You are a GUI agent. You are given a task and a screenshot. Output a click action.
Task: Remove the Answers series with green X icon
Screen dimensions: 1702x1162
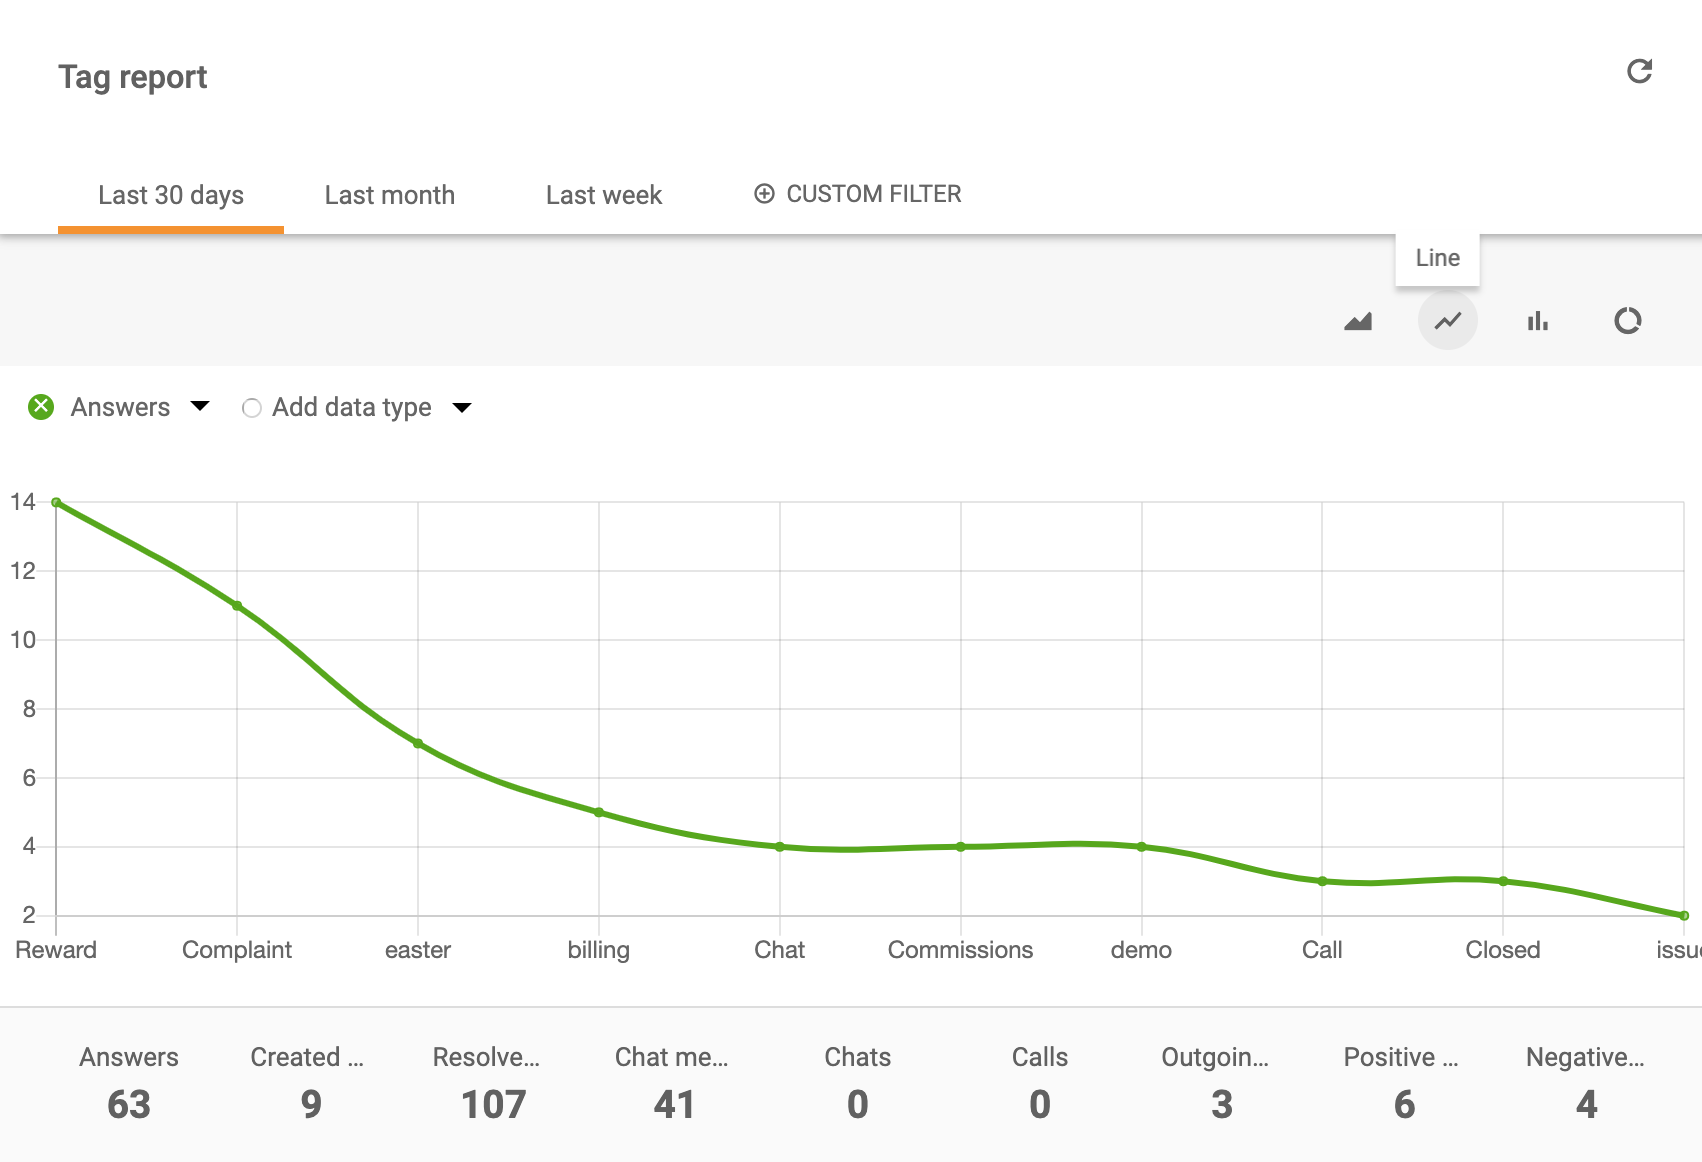point(40,407)
